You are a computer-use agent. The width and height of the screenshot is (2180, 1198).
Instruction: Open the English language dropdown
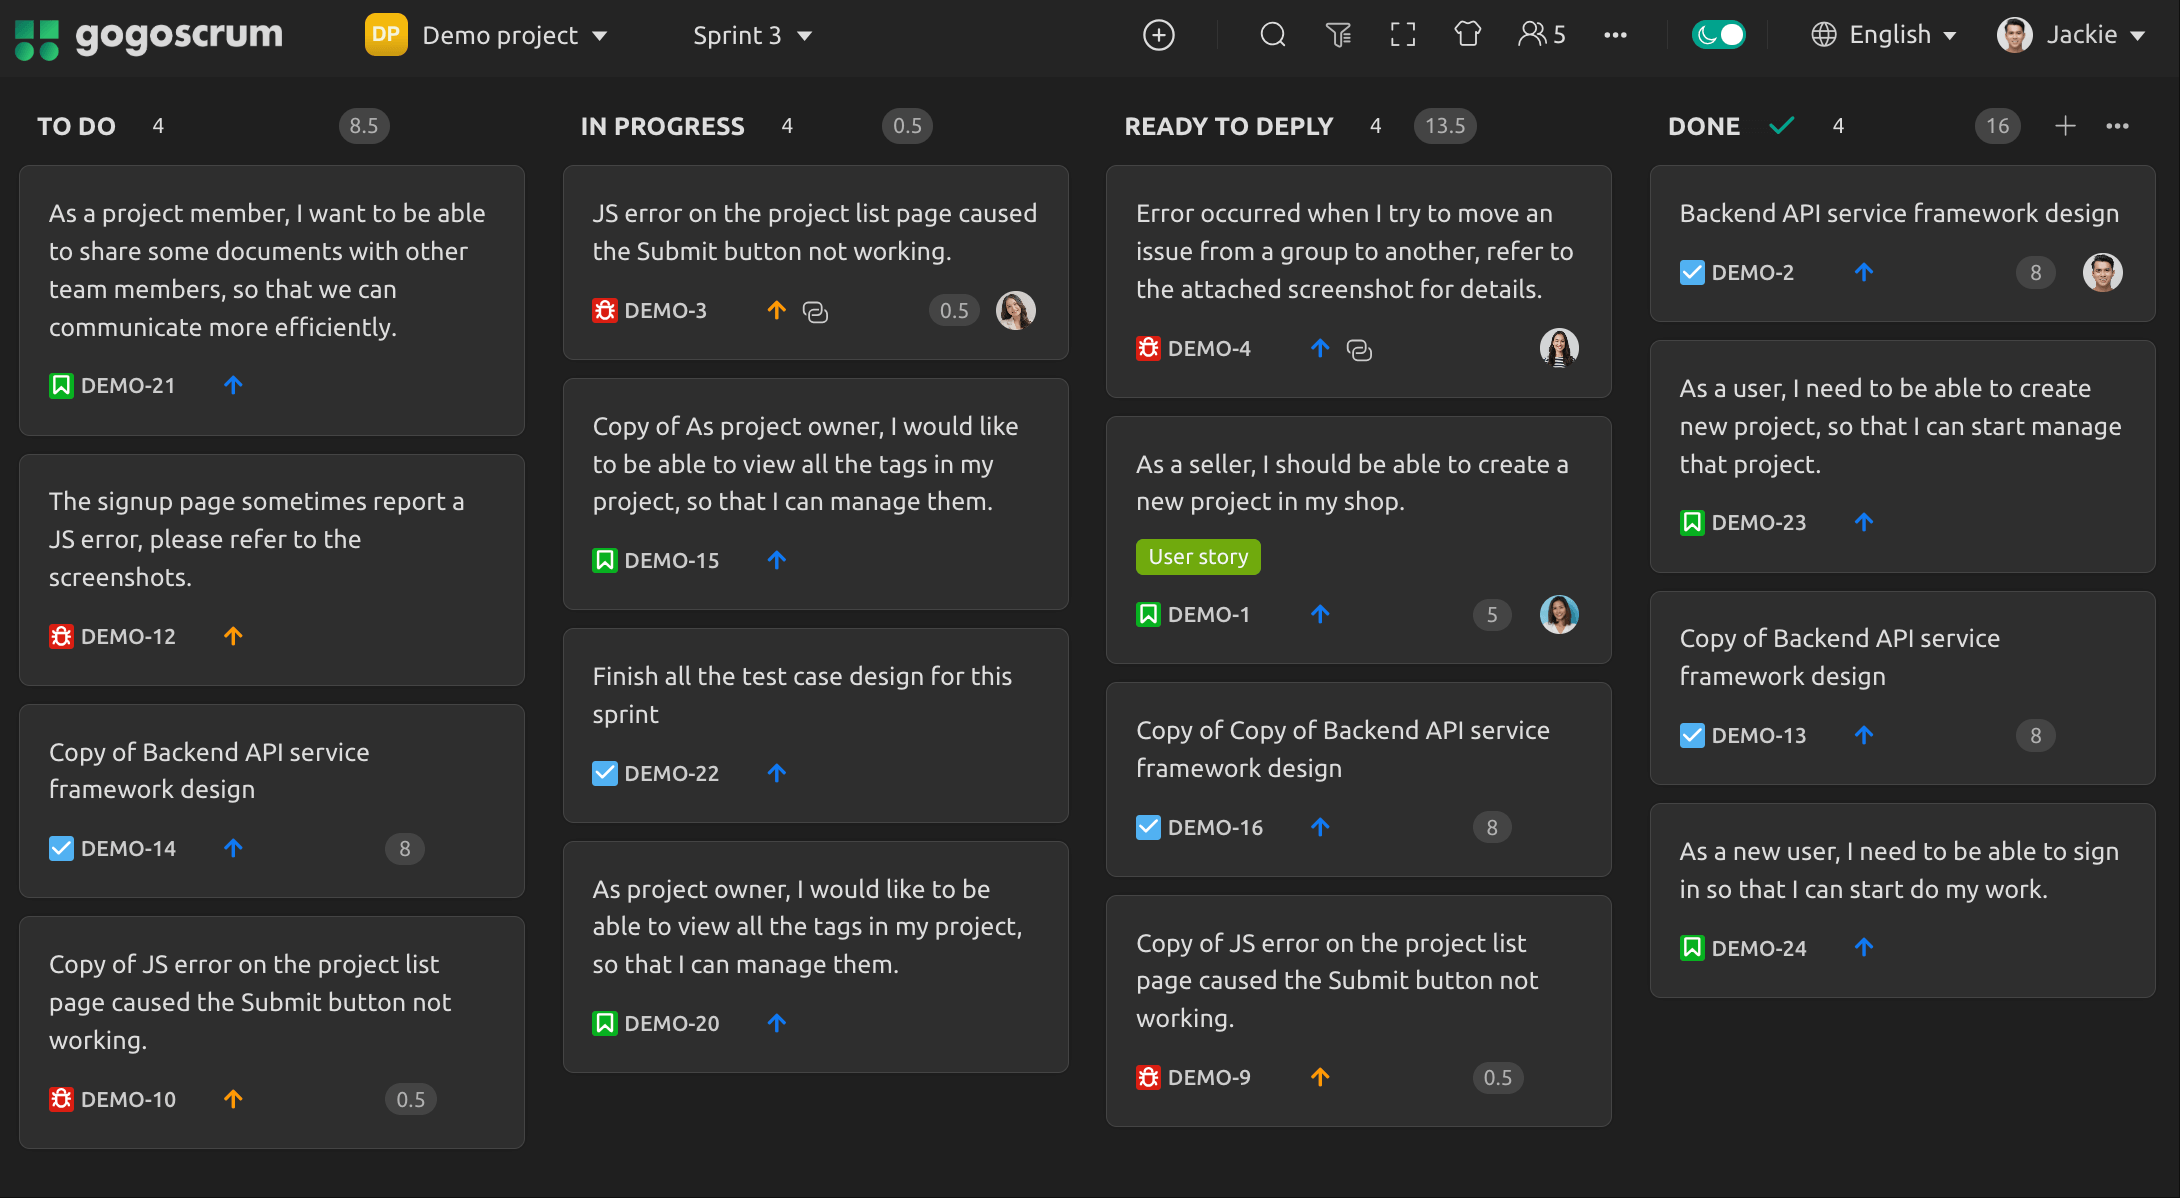point(1884,35)
